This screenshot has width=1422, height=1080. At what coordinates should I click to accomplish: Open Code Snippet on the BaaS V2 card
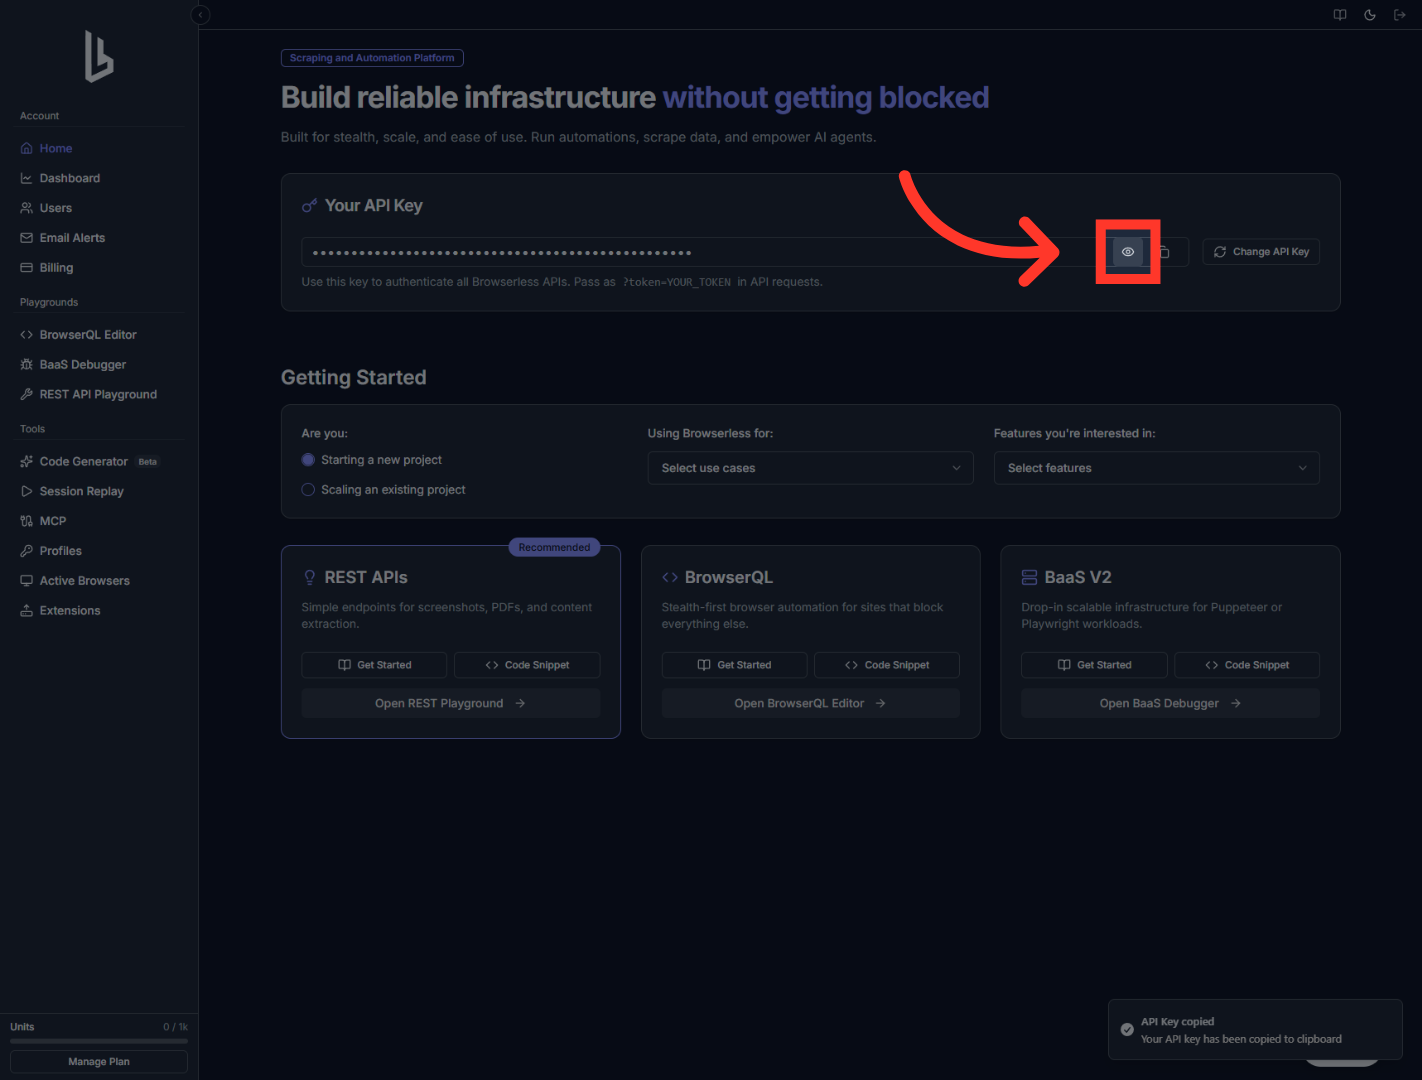click(1247, 665)
